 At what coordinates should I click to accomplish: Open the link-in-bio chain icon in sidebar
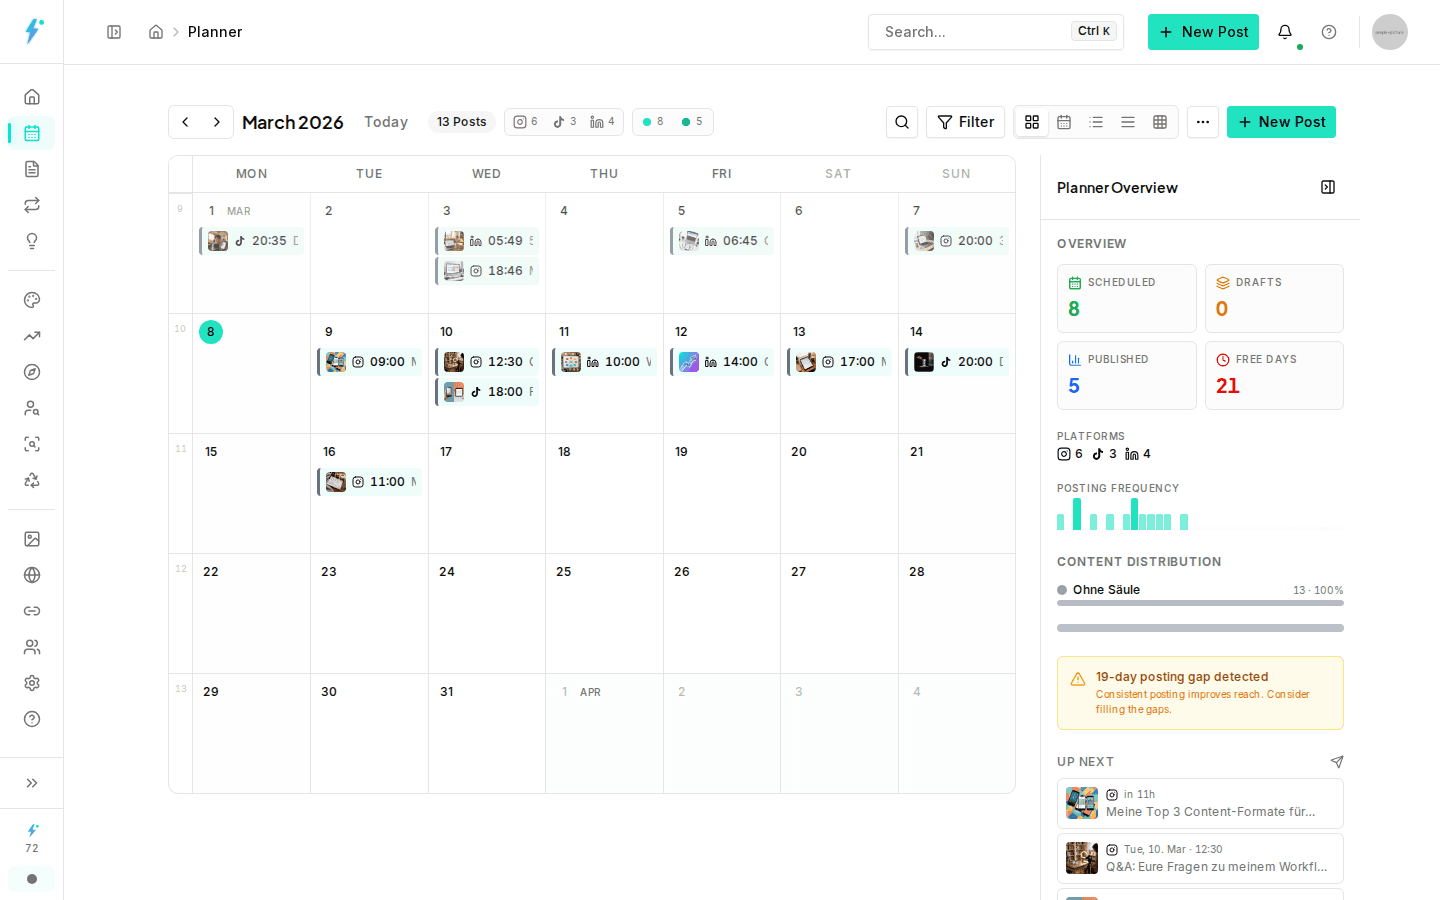pos(31,610)
